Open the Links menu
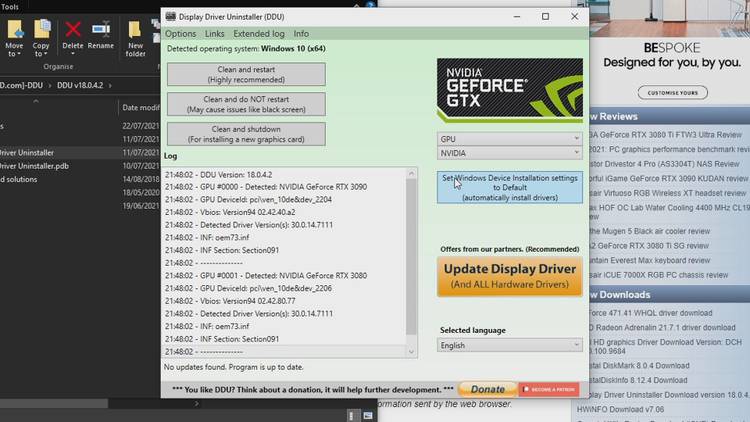This screenshot has height=422, width=750. [x=215, y=34]
